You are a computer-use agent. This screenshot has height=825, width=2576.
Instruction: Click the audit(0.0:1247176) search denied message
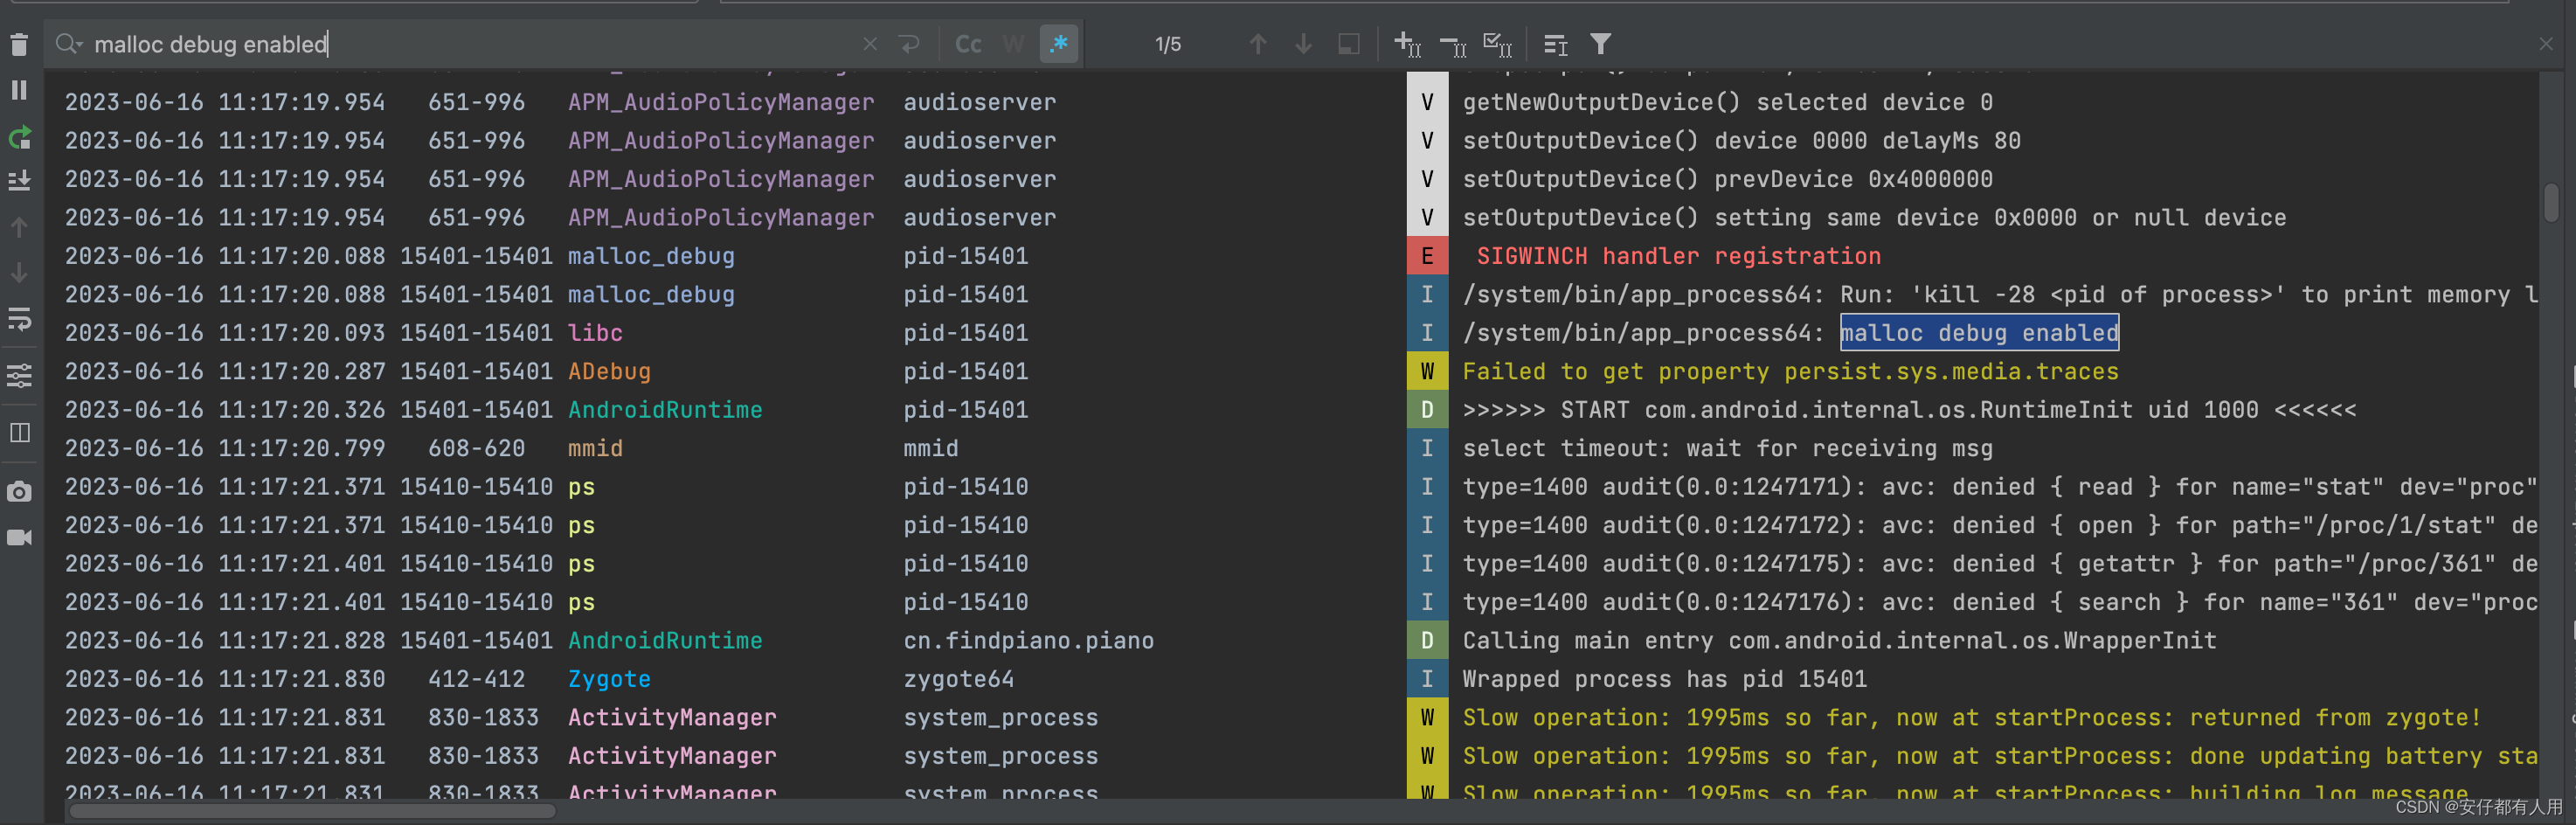tap(2000, 602)
